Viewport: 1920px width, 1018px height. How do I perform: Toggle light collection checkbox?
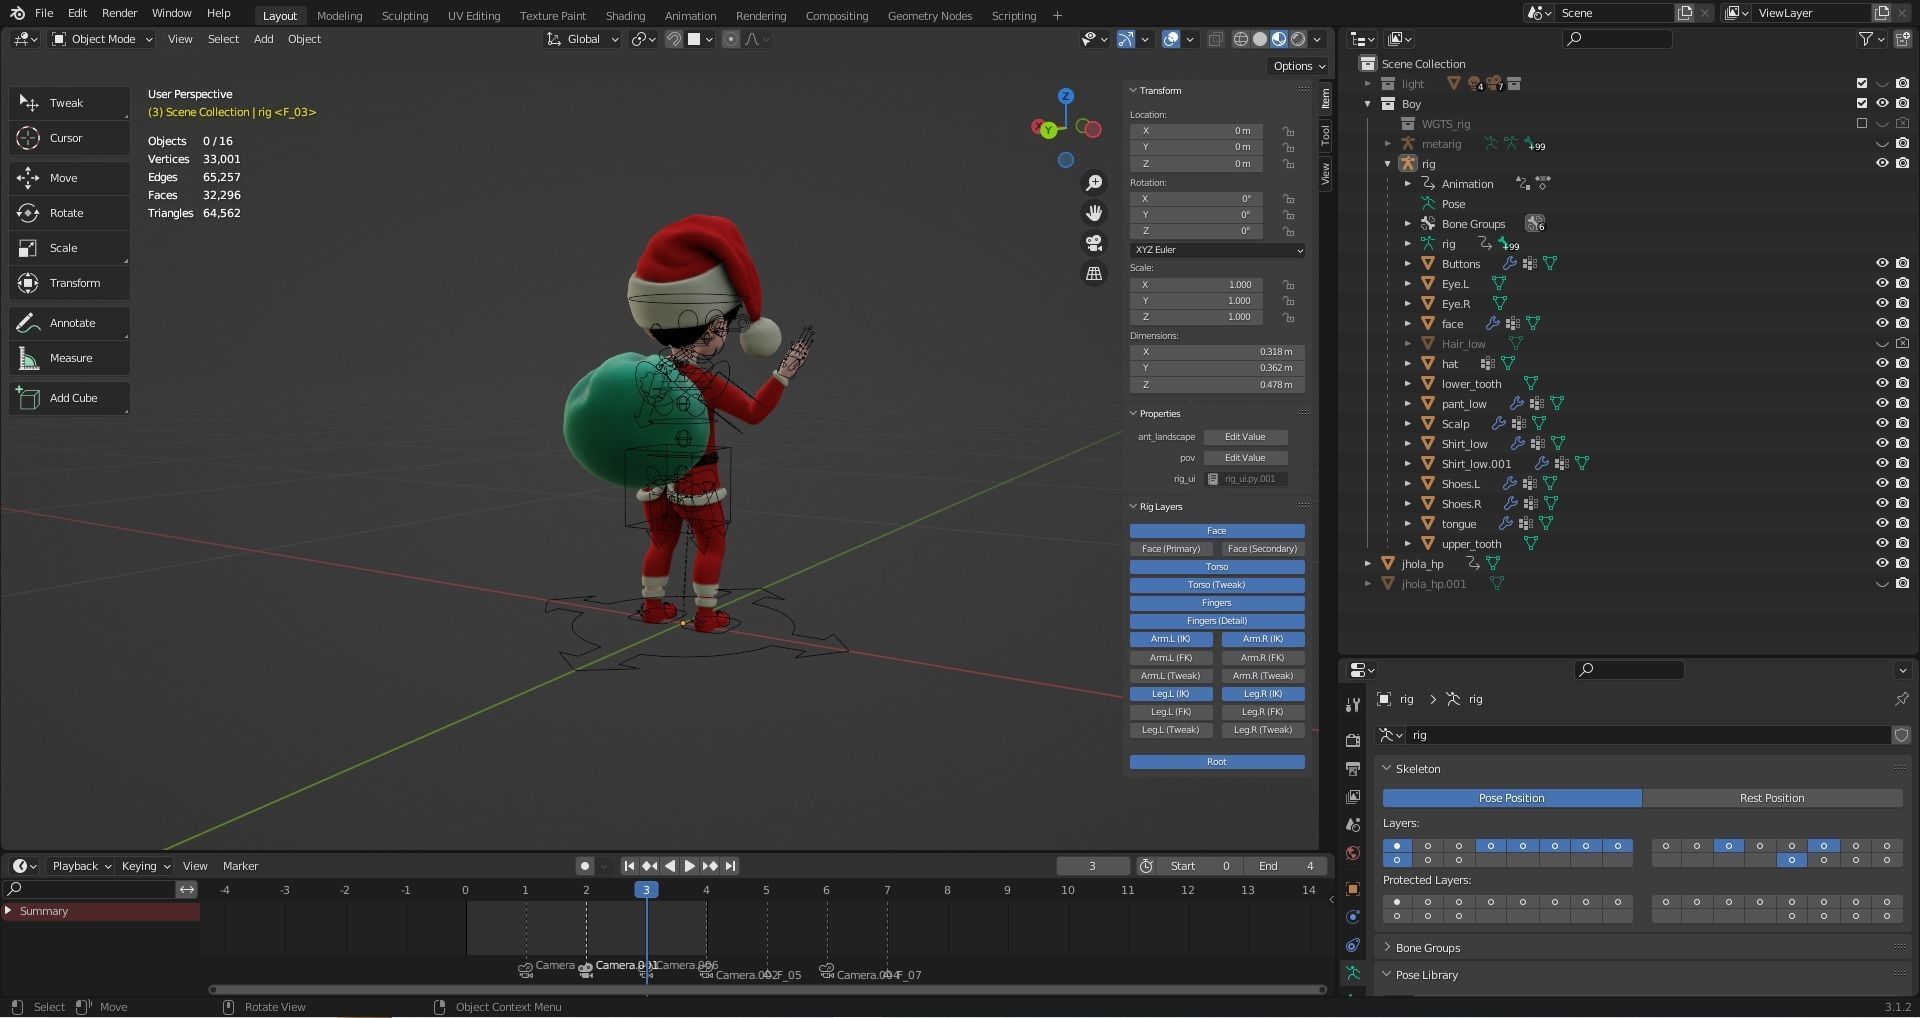(x=1861, y=84)
